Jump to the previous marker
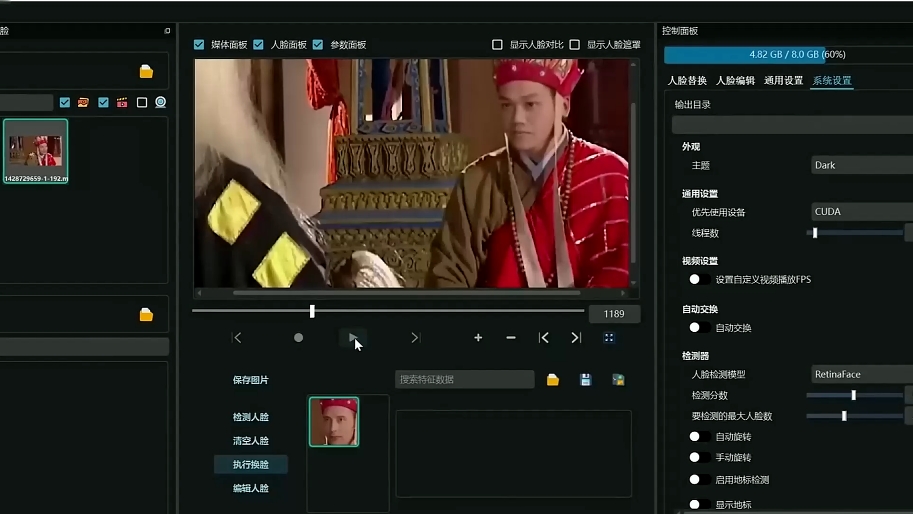The height and width of the screenshot is (514, 913). 543,338
